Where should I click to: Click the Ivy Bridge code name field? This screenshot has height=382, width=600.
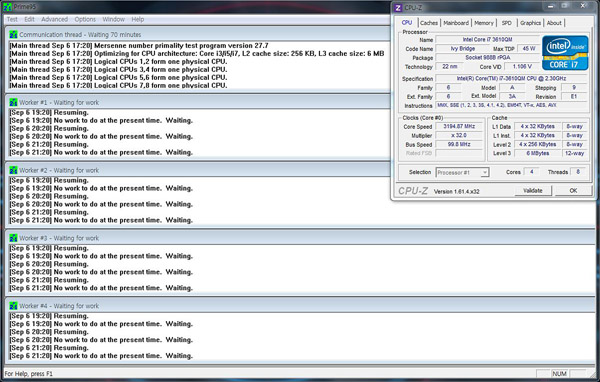coord(462,49)
